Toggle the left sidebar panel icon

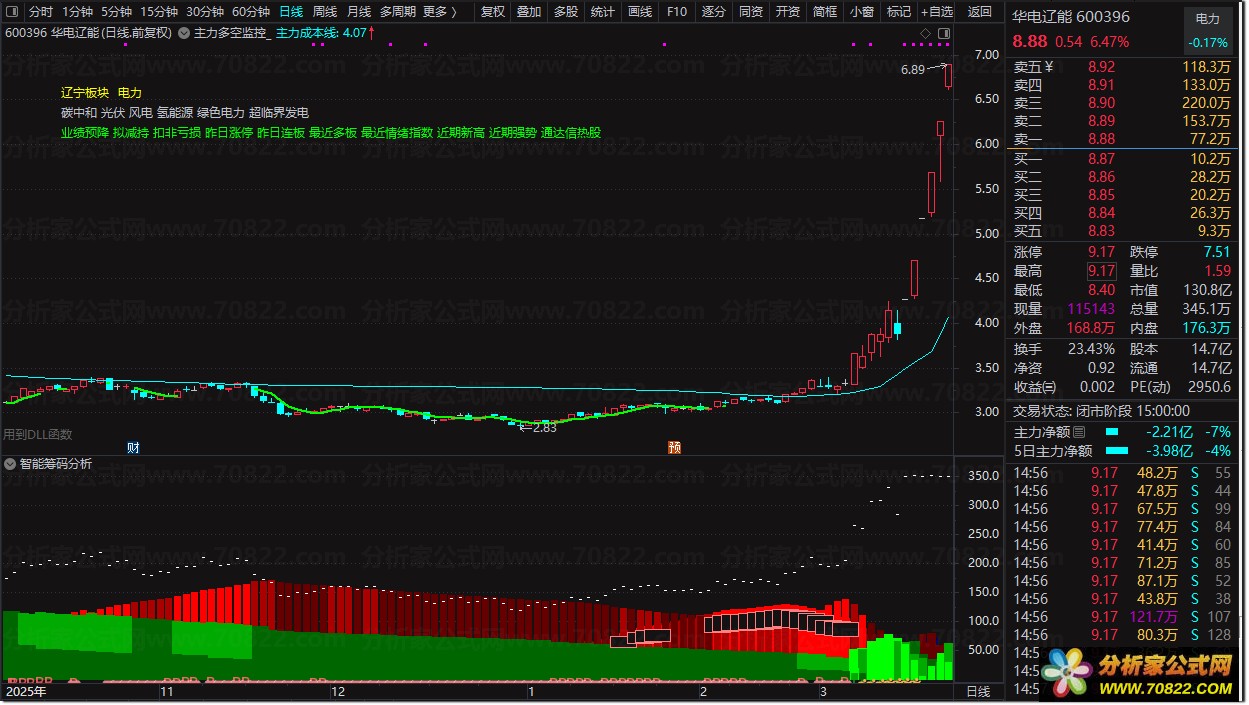click(12, 12)
